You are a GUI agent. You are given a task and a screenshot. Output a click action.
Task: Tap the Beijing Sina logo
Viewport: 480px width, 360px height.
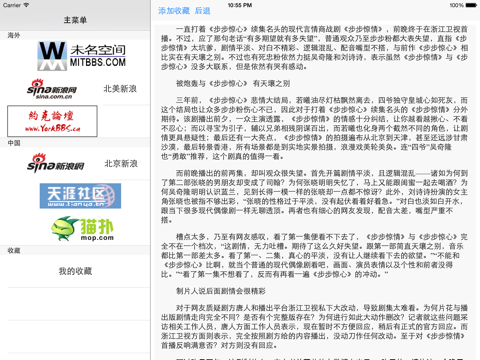[x=55, y=163]
